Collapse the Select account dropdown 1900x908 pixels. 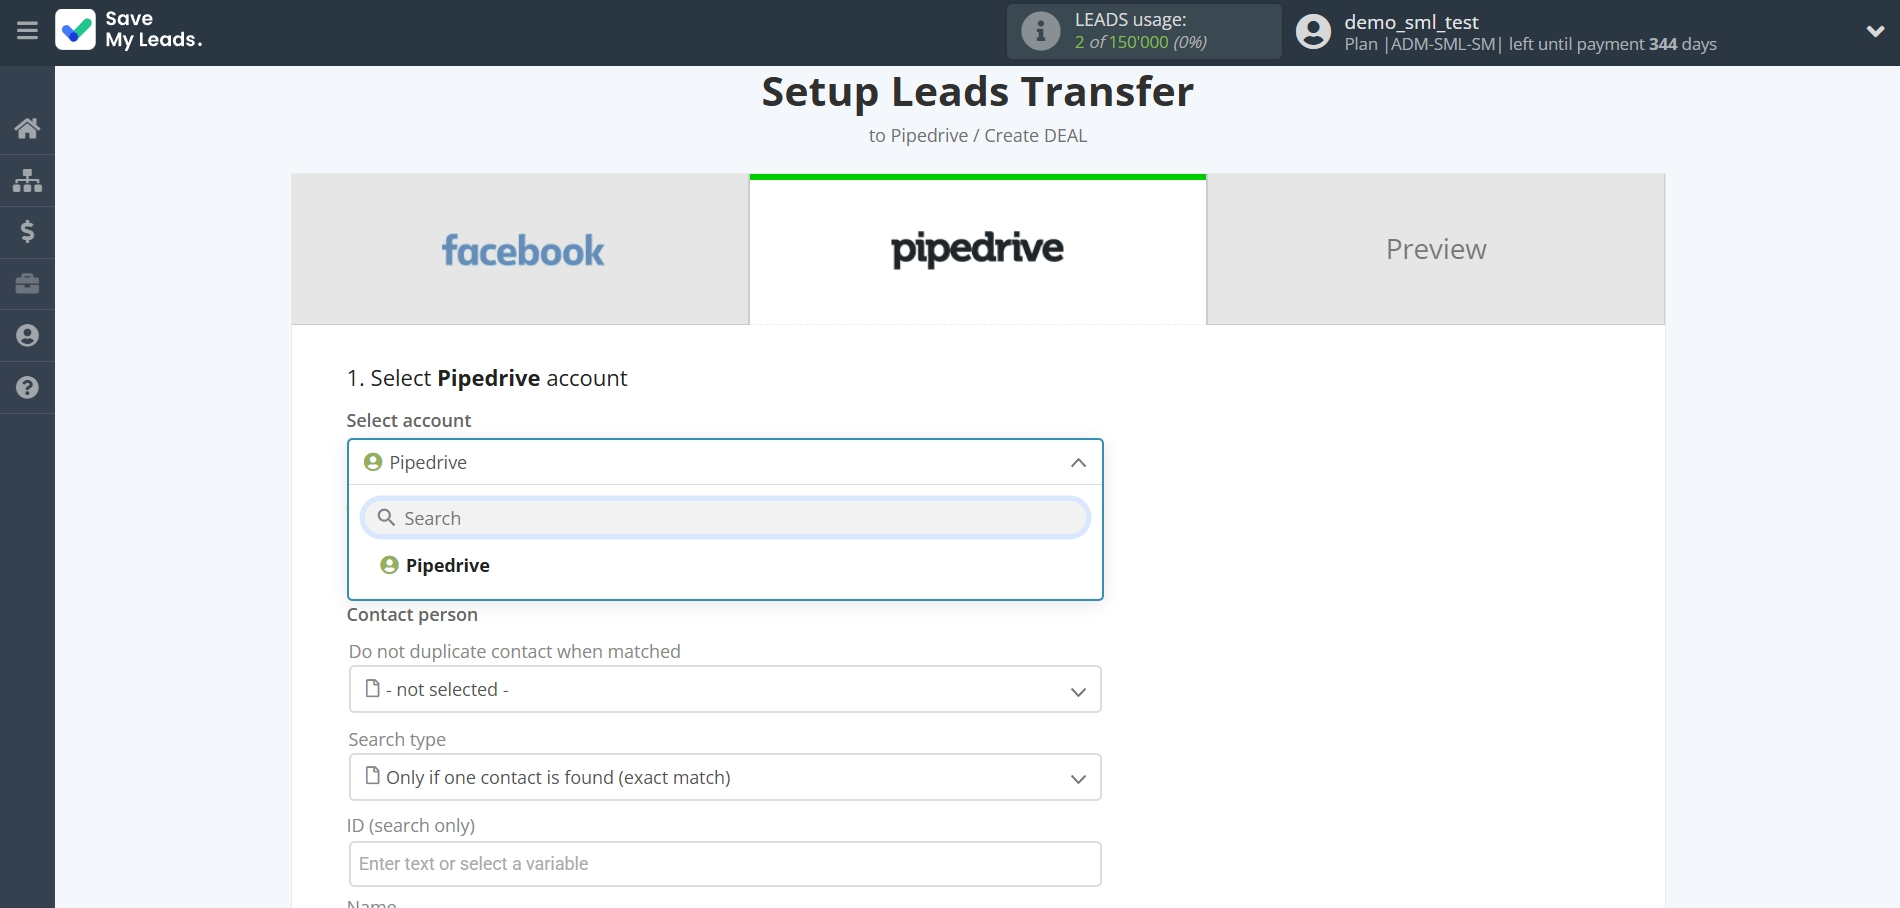tap(1077, 462)
